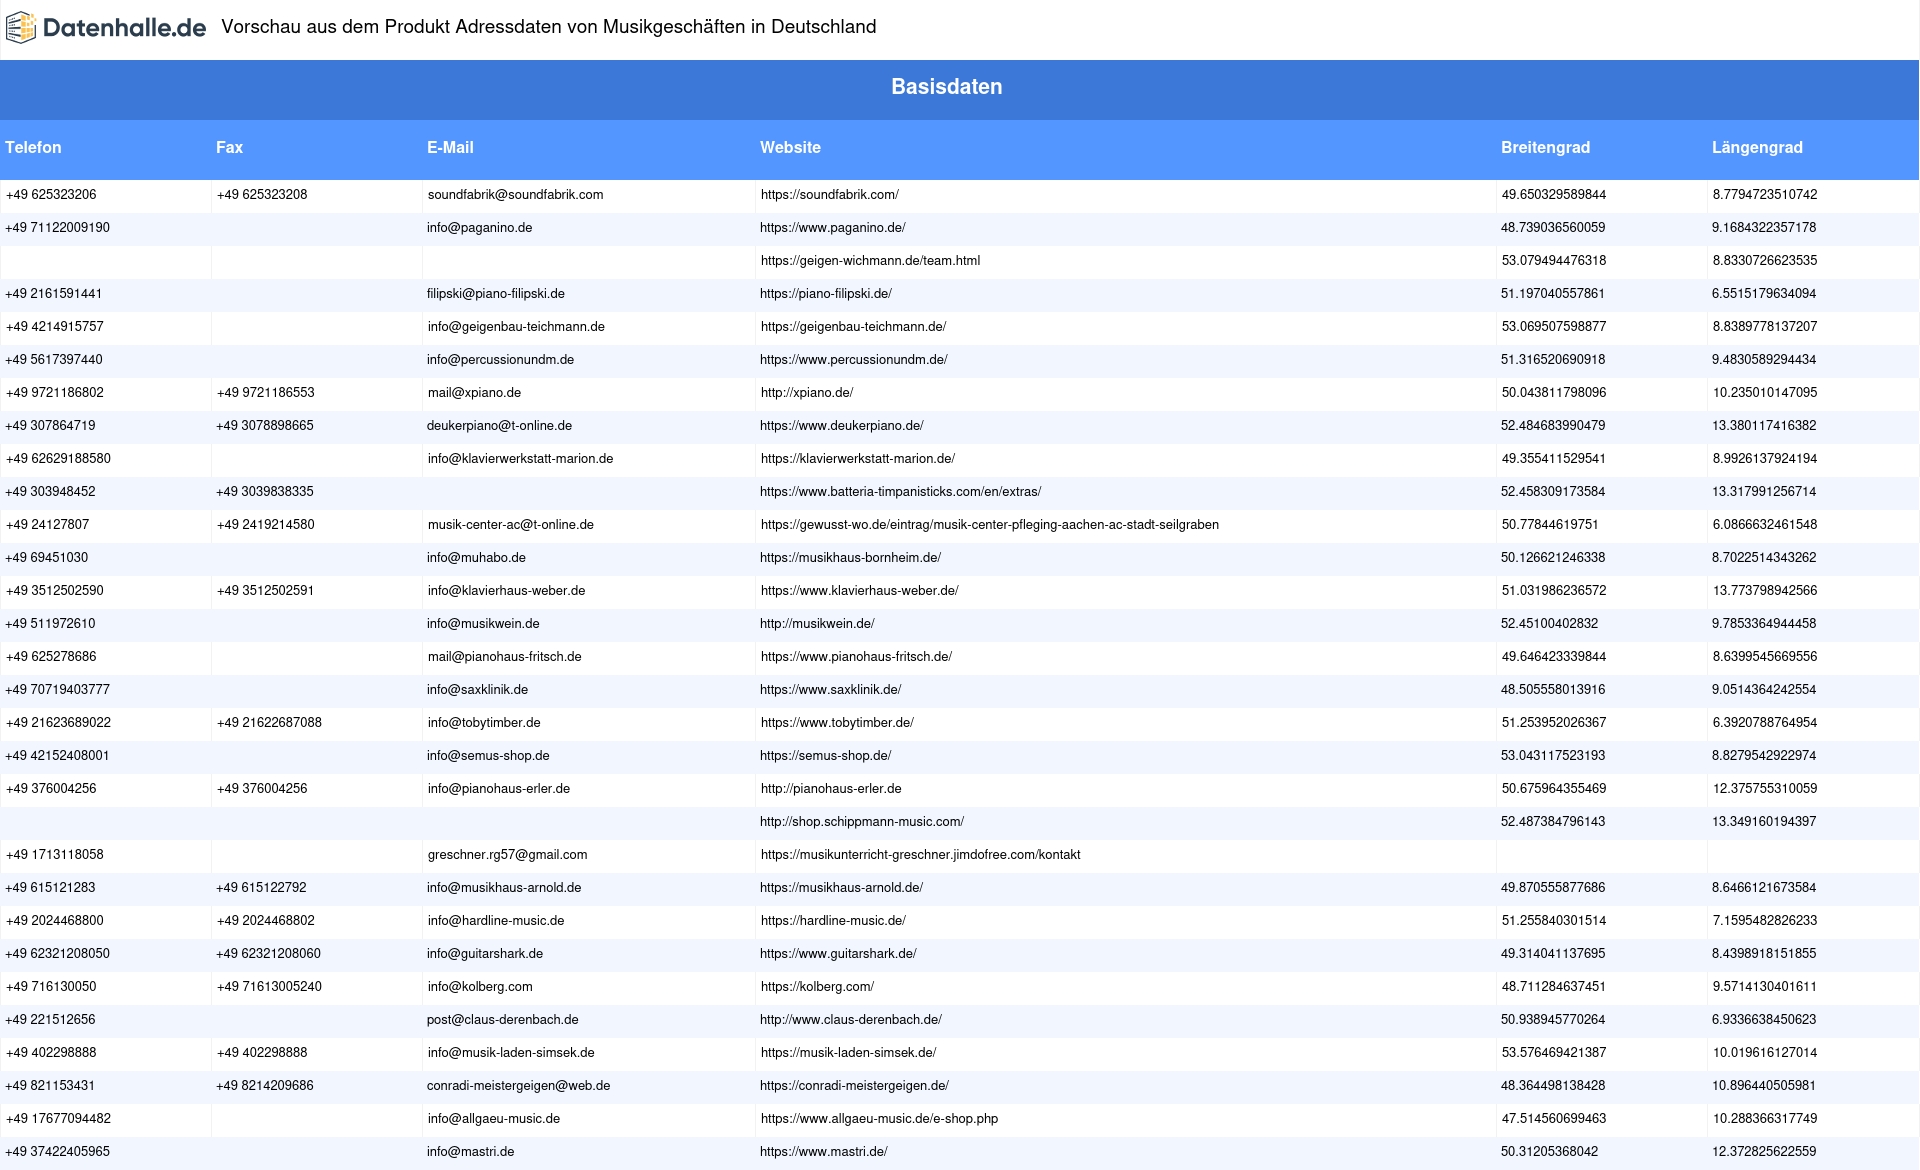1920x1170 pixels.
Task: Click fax number +49 9721186553
Action: pyautogui.click(x=265, y=393)
